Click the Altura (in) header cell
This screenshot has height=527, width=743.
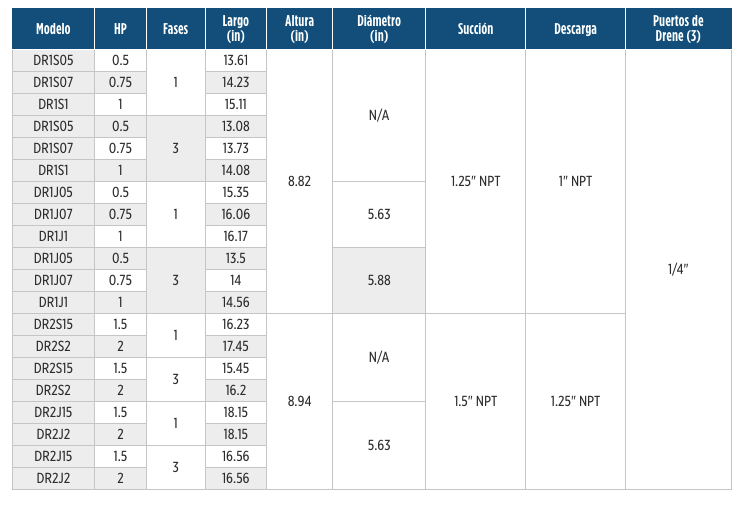(x=299, y=28)
